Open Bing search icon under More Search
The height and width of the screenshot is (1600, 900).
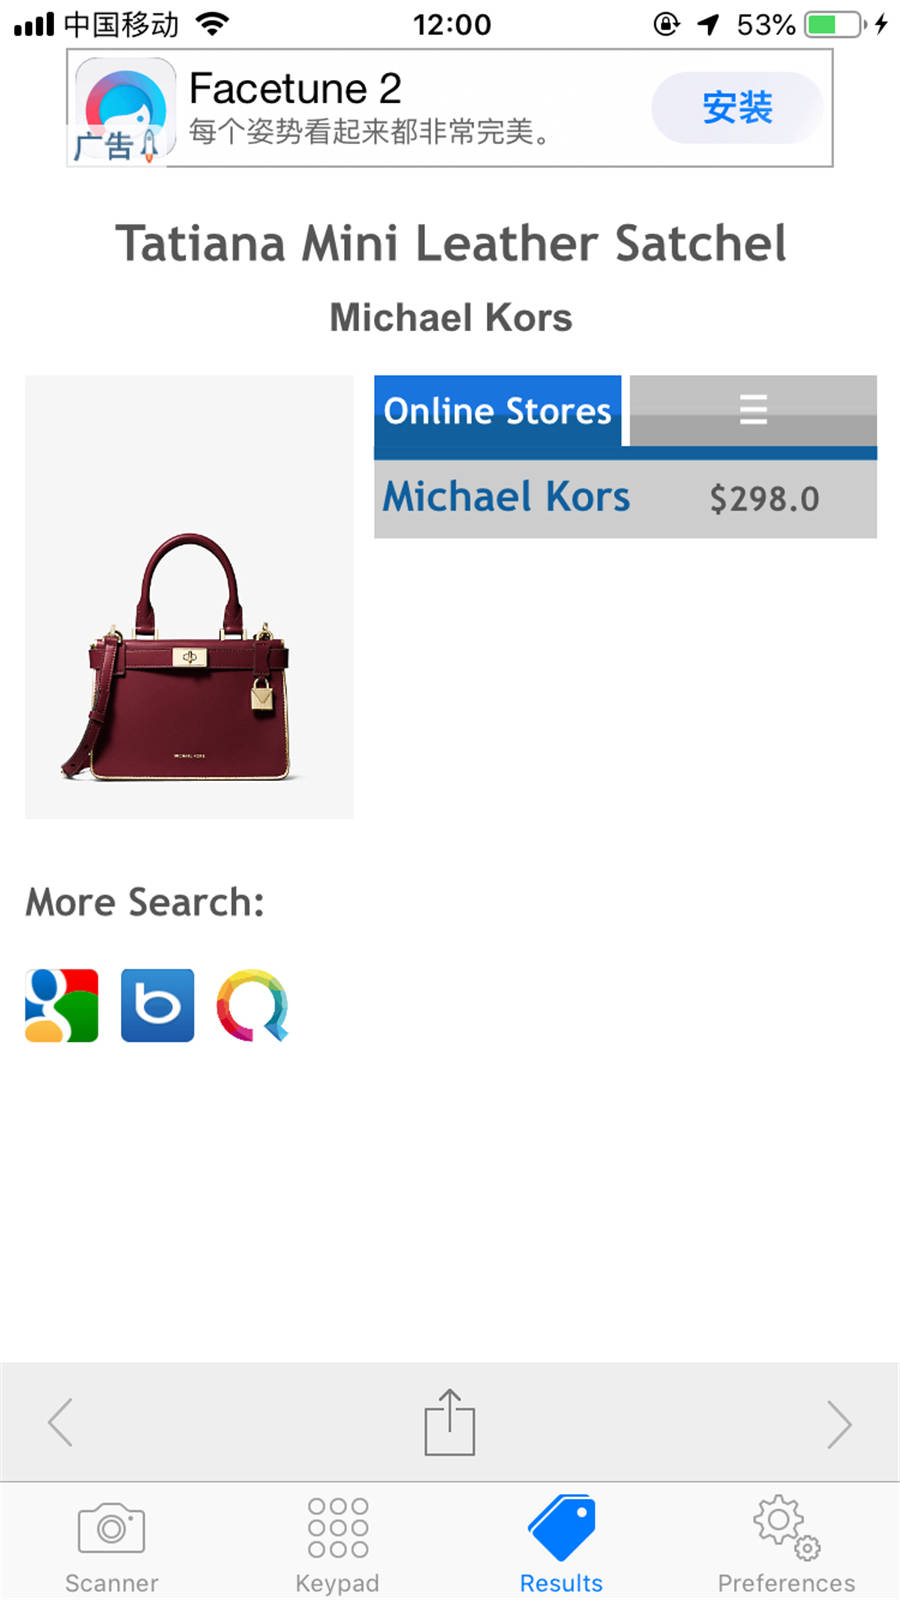pos(158,1005)
